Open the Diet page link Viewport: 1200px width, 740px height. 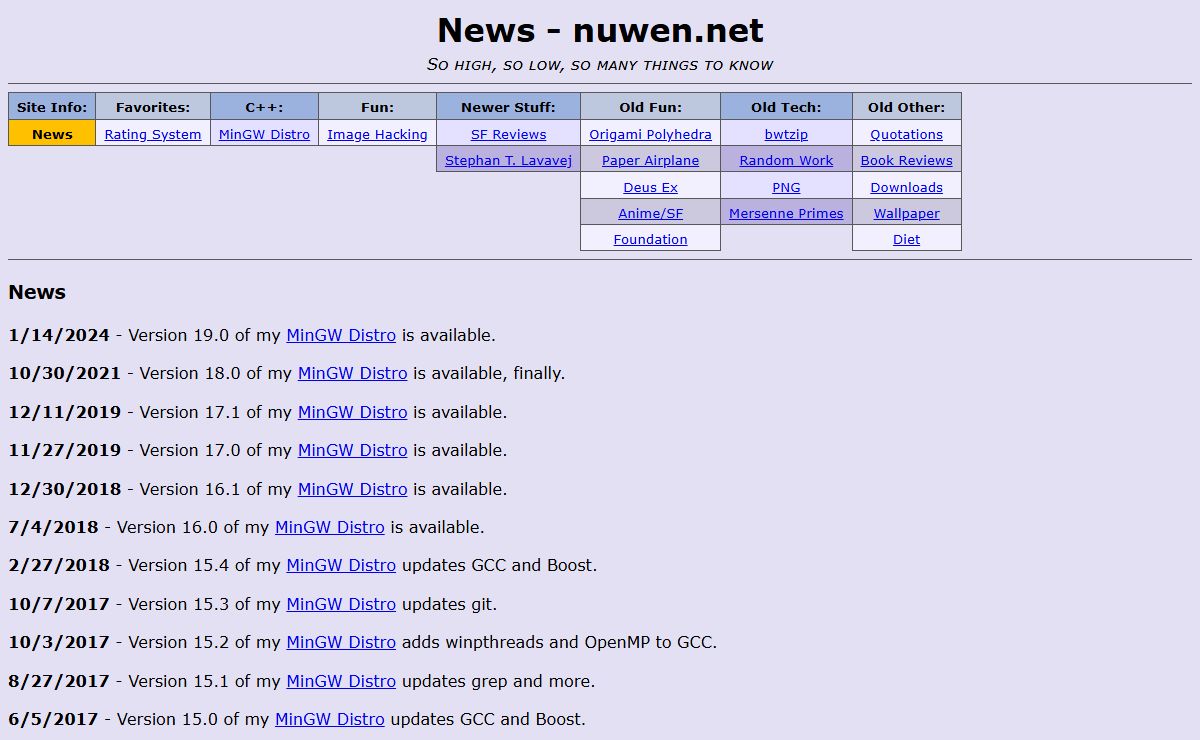(906, 239)
